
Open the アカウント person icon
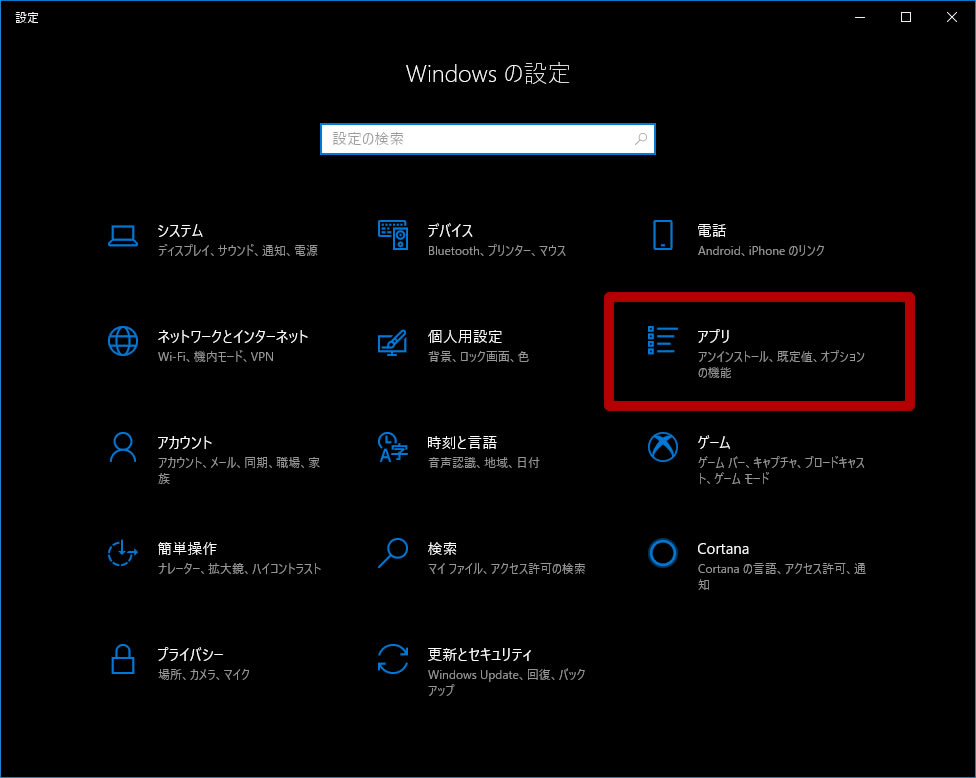click(x=123, y=448)
